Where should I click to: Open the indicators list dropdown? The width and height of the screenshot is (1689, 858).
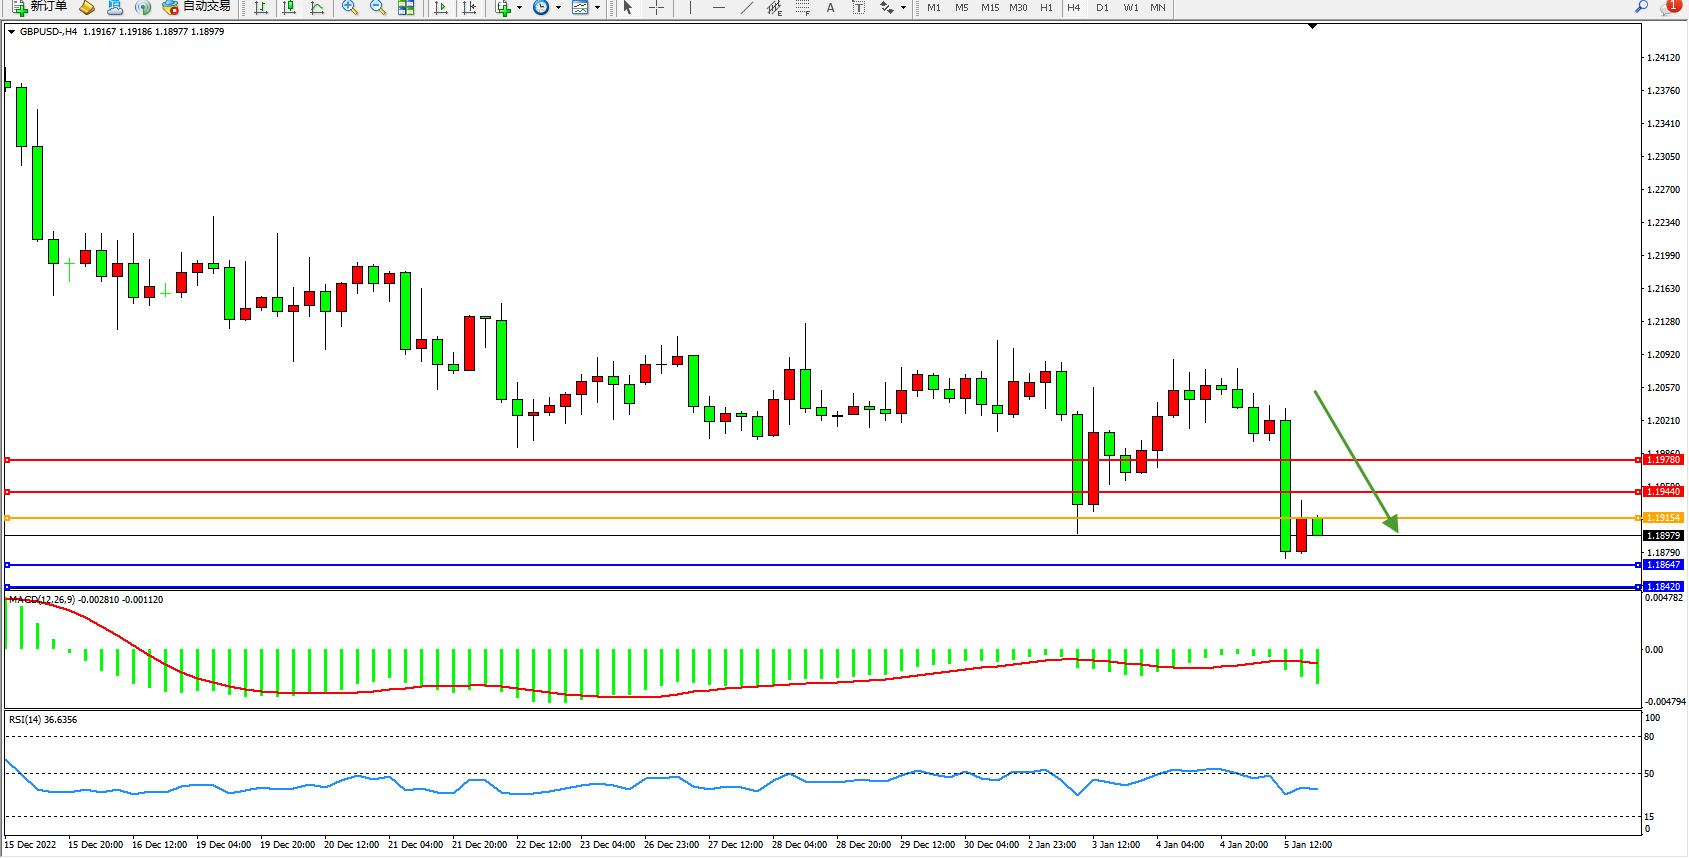click(508, 8)
